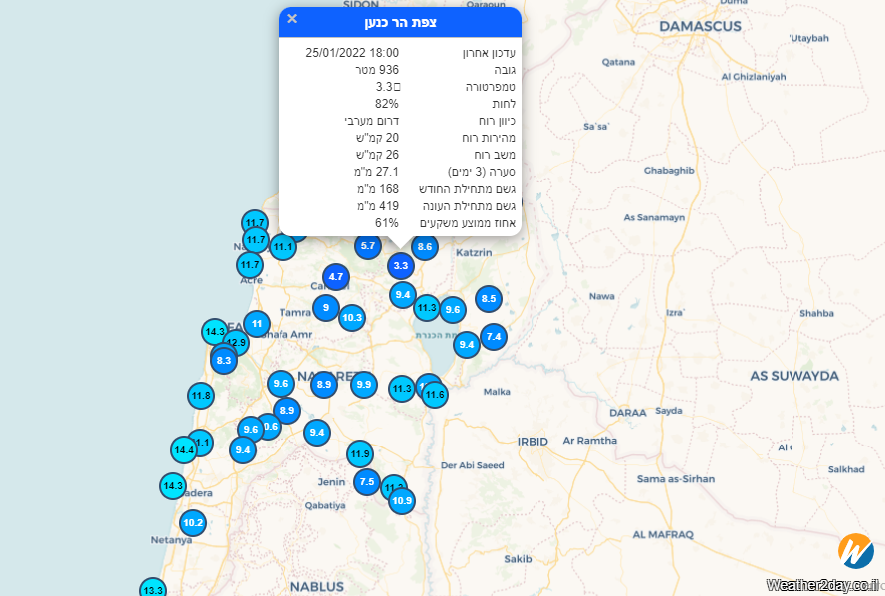Open the 10.9 station marker
This screenshot has width=885, height=596.
tap(402, 501)
